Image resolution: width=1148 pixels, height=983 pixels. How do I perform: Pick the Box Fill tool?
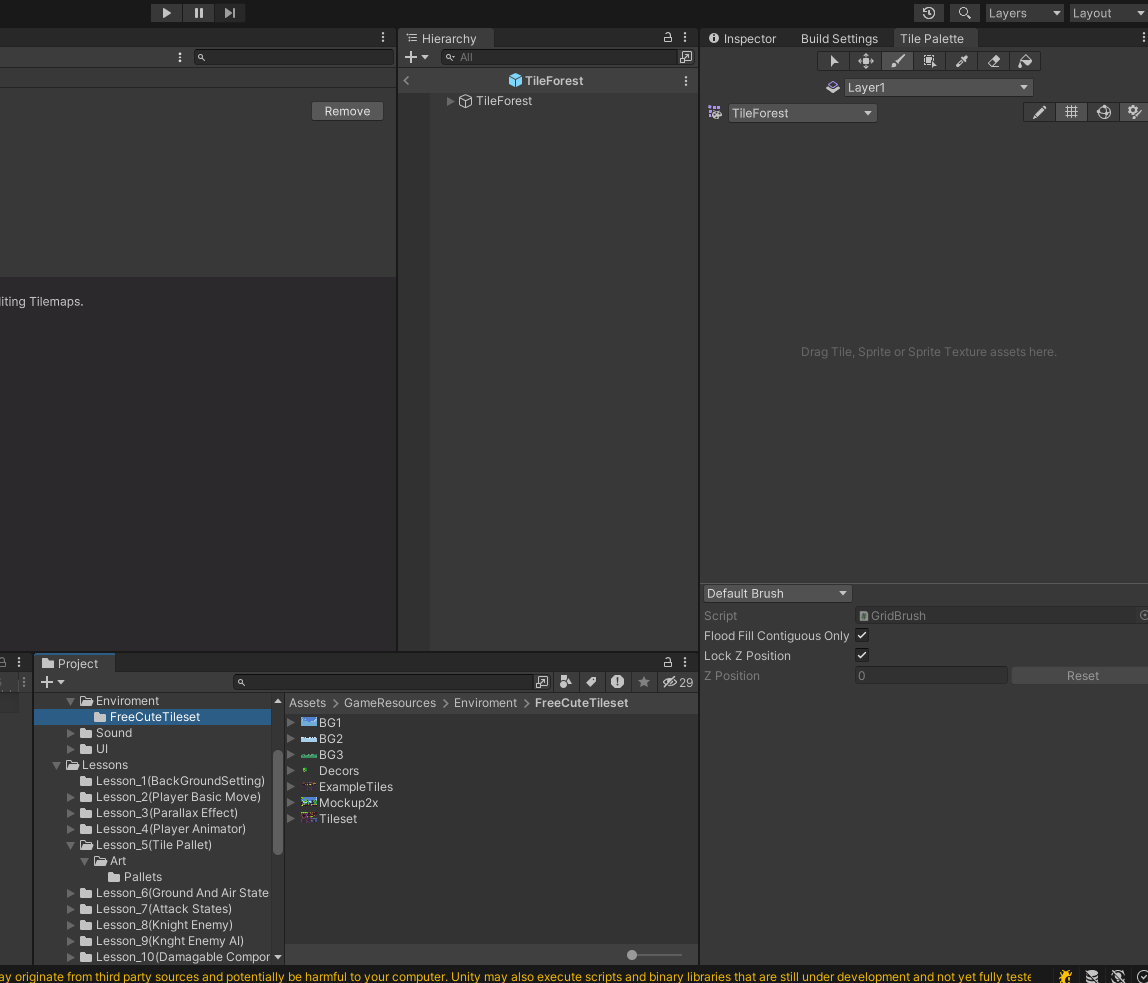(929, 61)
